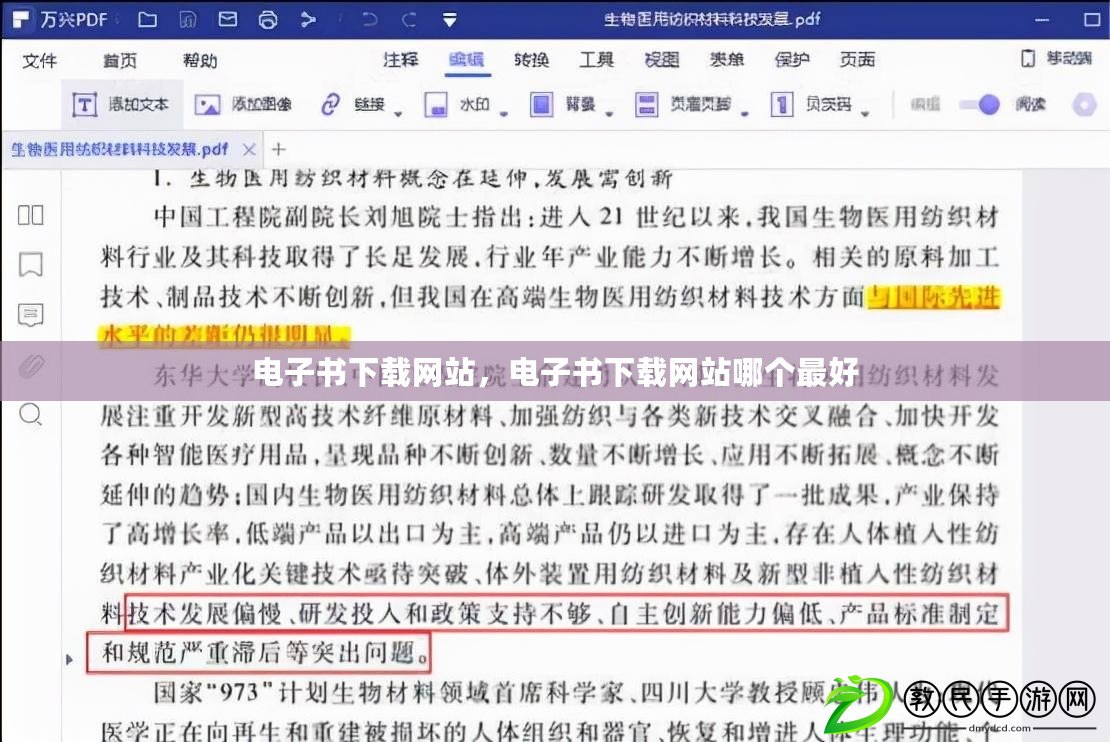Click the 万兴PDF logo icon
The height and width of the screenshot is (742, 1110).
pyautogui.click(x=20, y=19)
